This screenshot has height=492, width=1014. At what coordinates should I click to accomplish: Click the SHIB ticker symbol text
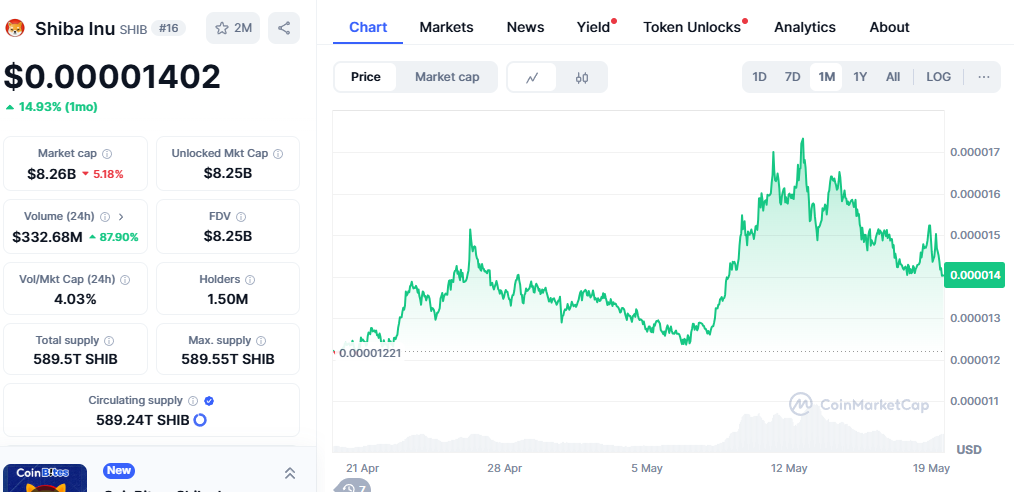(133, 29)
